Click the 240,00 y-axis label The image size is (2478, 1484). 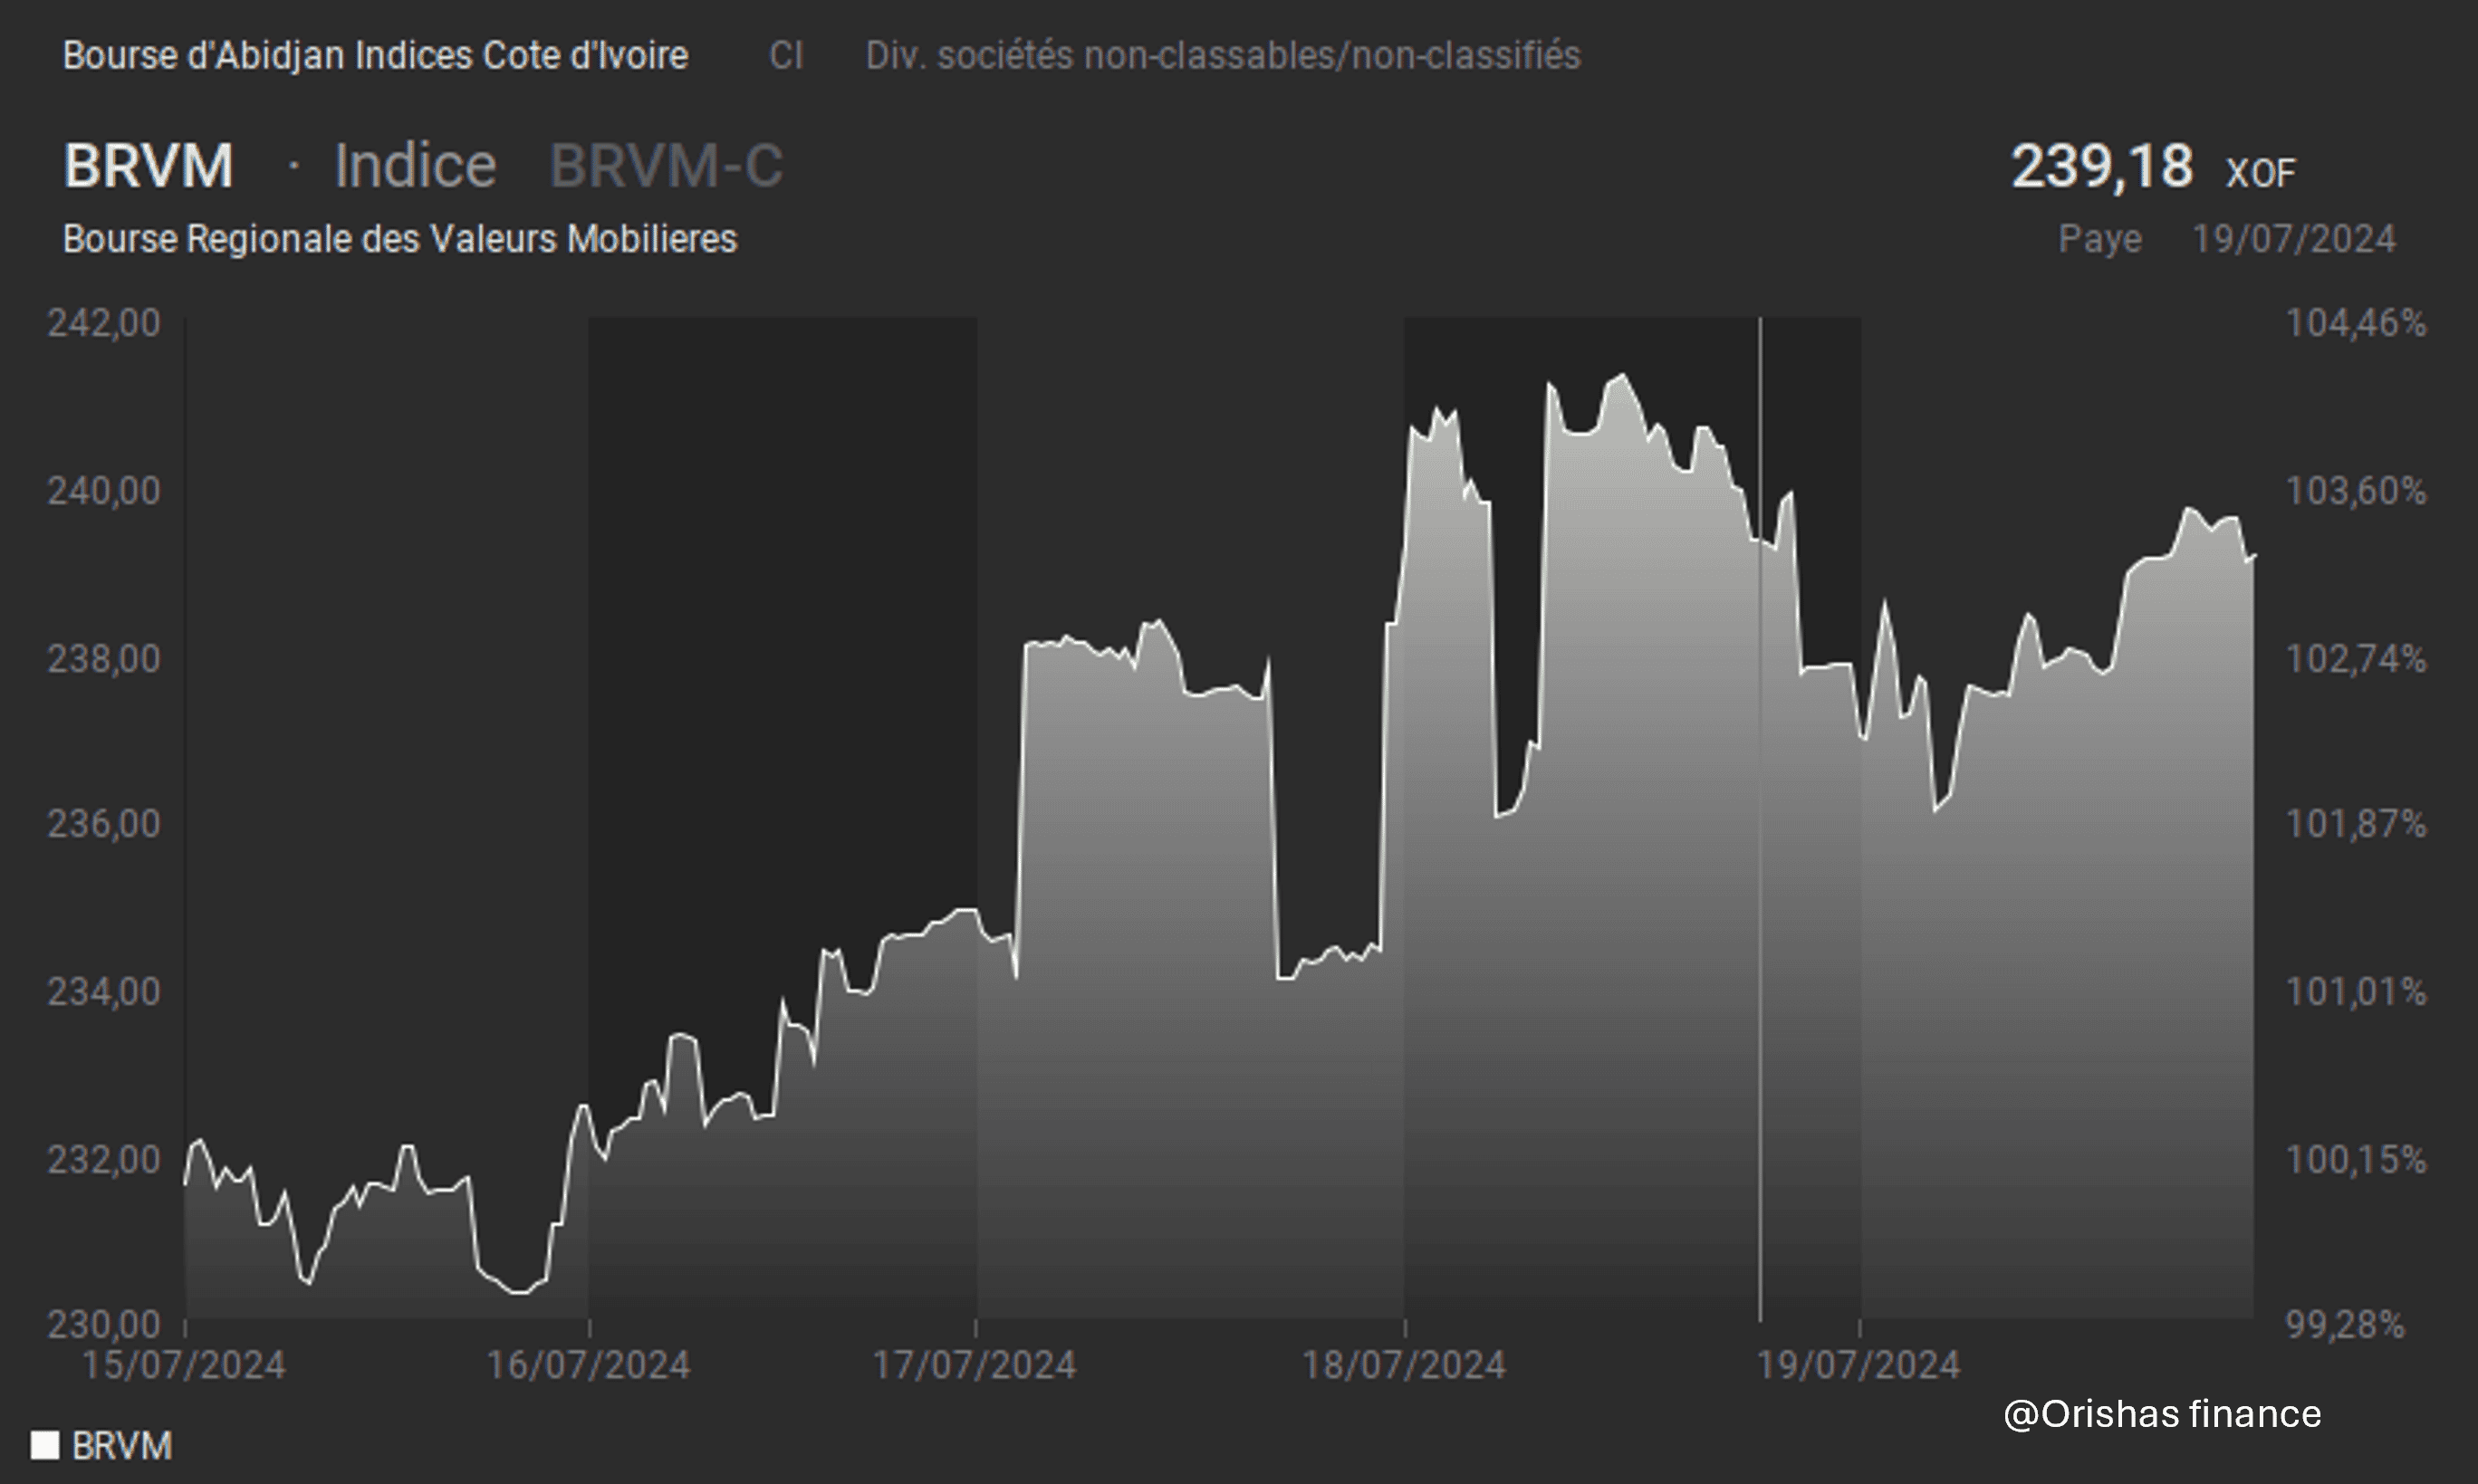[x=104, y=491]
